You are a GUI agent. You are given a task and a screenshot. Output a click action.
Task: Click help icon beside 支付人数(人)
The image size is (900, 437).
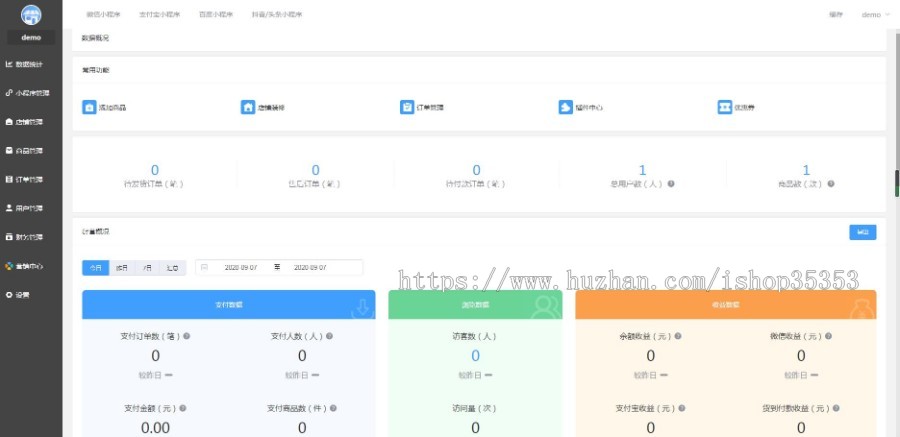[x=329, y=337]
